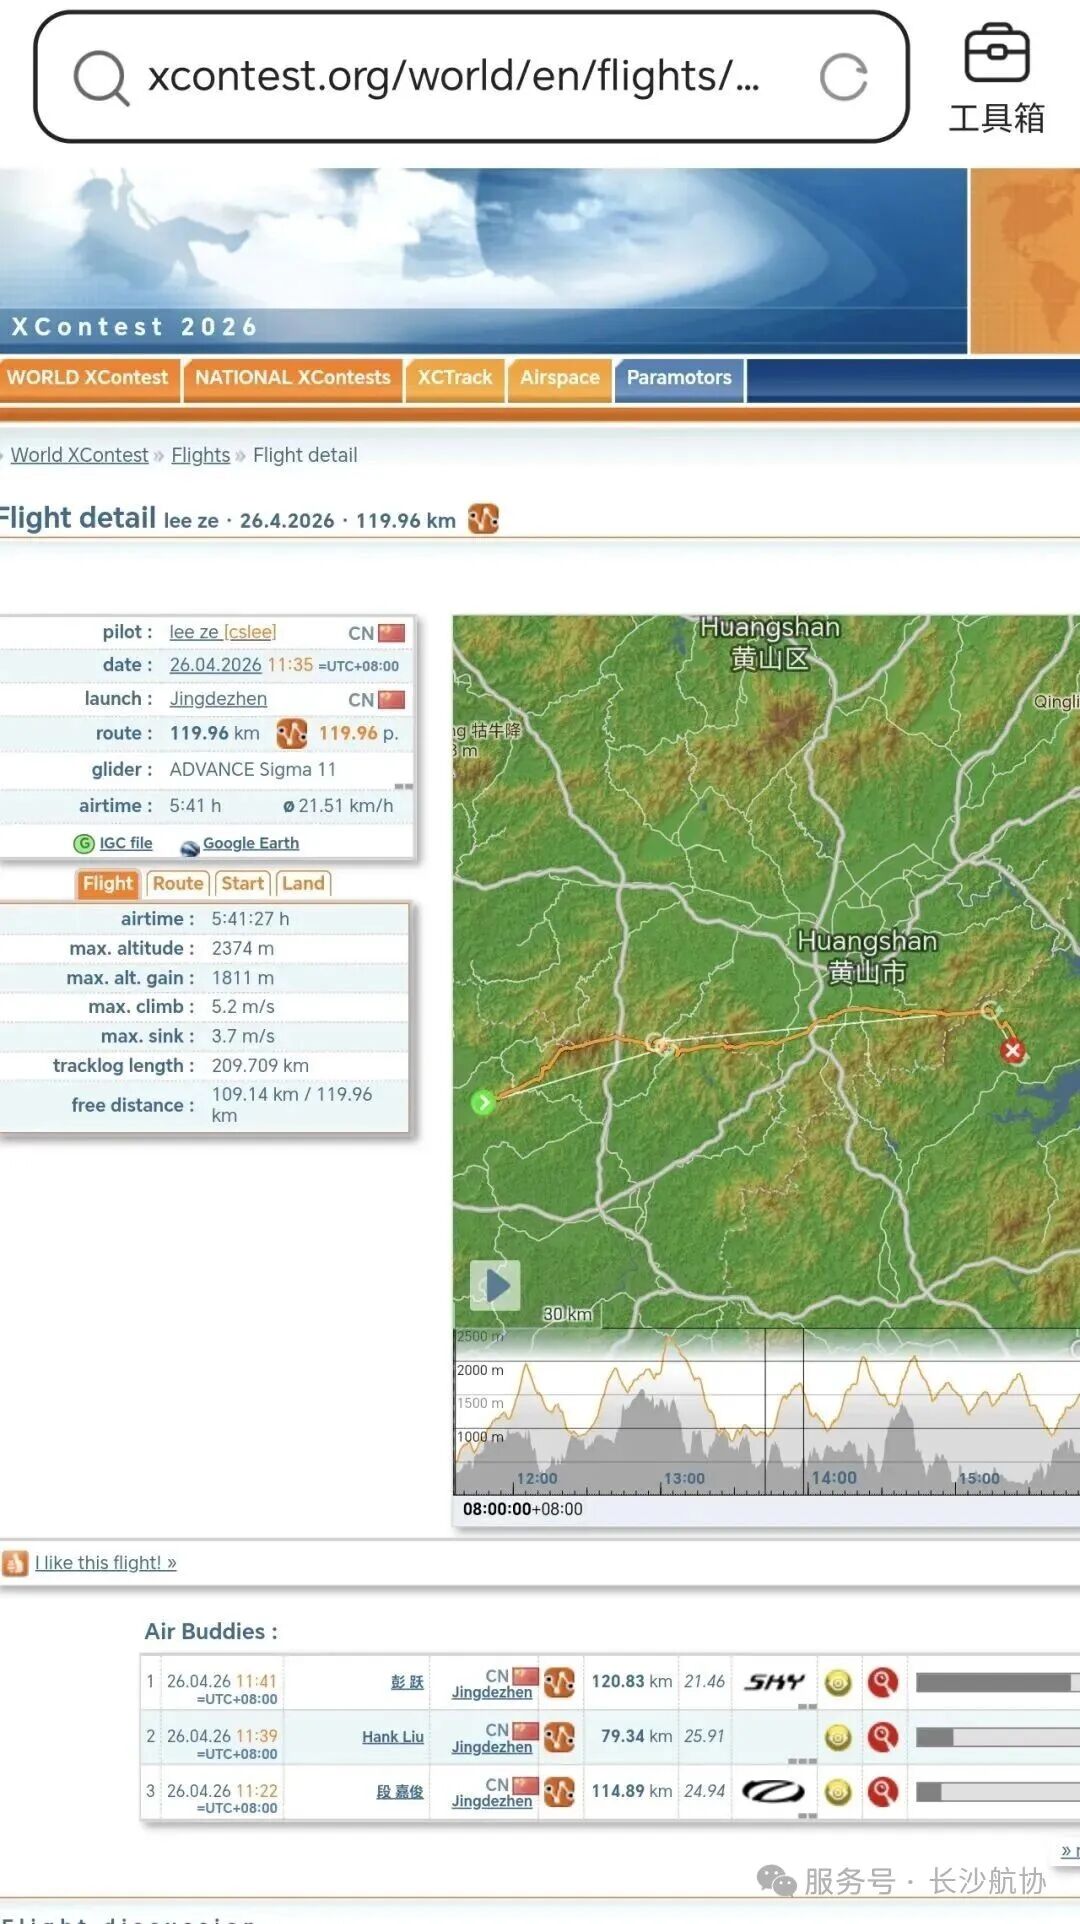The height and width of the screenshot is (1924, 1080).
Task: Open red flight detail icon in 彭跃 row
Action: tap(883, 1682)
